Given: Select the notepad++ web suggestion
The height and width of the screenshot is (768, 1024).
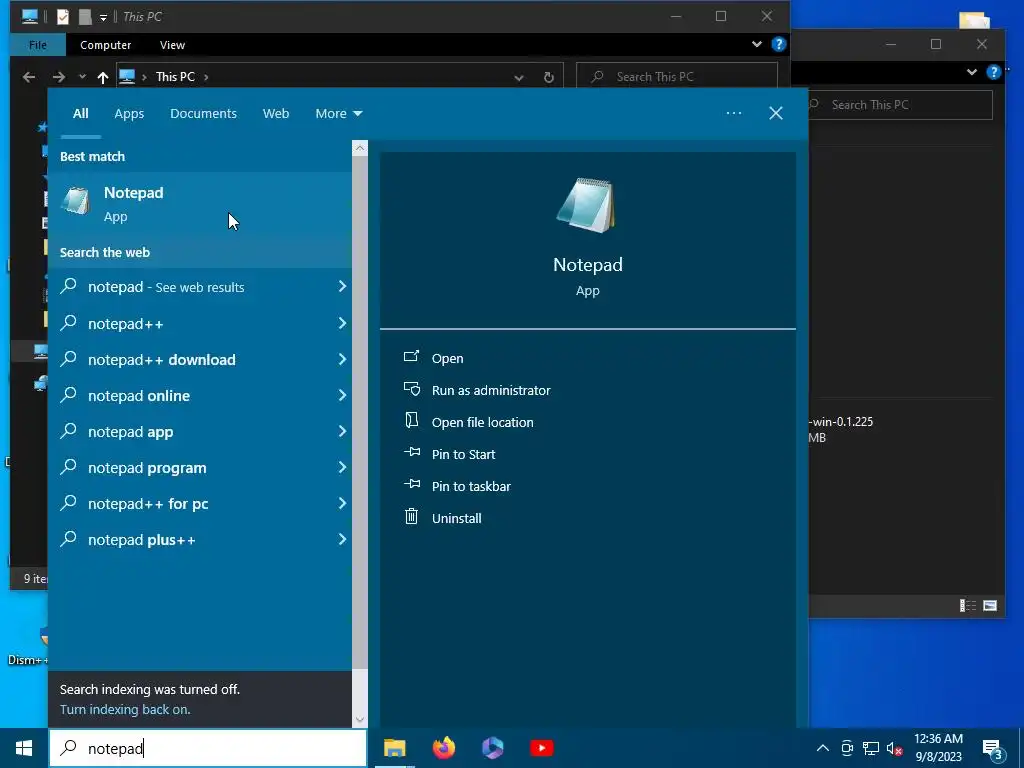Looking at the screenshot, I should [x=200, y=324].
